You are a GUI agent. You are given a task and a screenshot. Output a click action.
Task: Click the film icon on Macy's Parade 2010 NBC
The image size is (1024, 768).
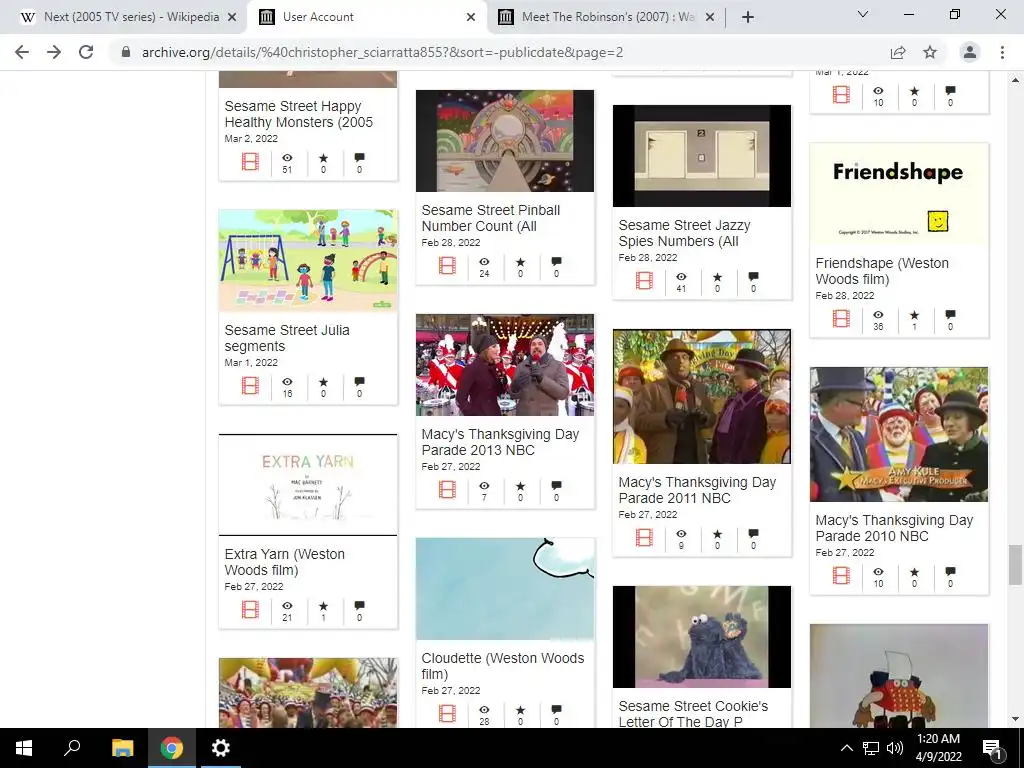(841, 575)
